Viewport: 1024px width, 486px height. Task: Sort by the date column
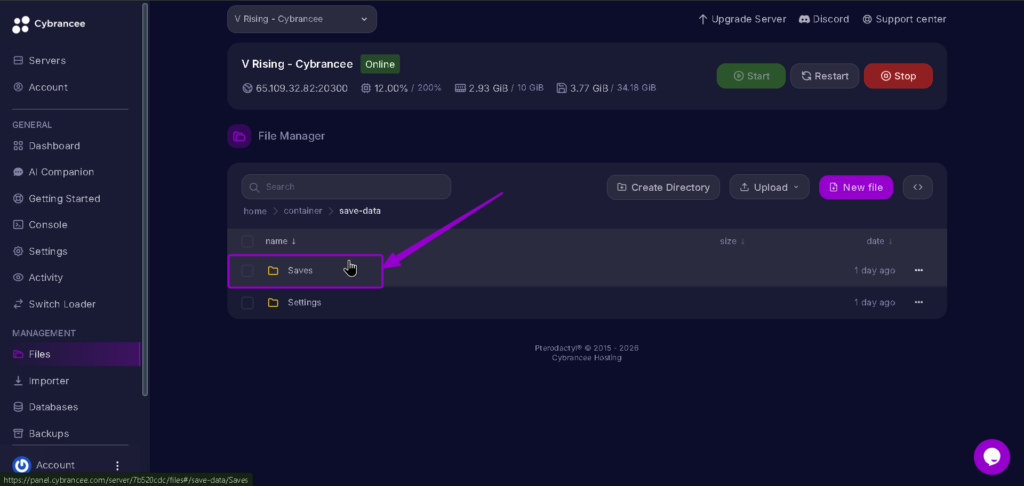pyautogui.click(x=879, y=241)
